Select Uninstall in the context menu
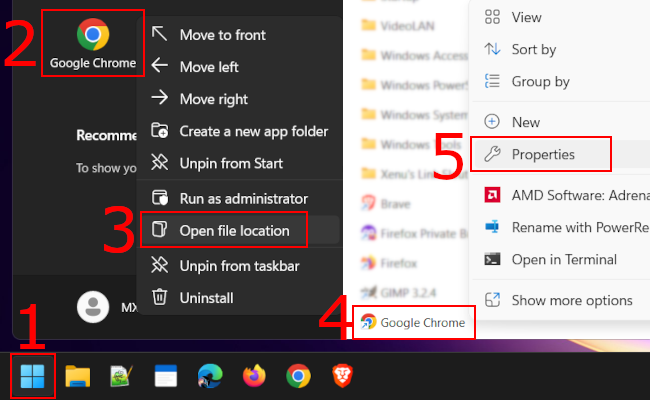This screenshot has height=400, width=650. (239, 298)
